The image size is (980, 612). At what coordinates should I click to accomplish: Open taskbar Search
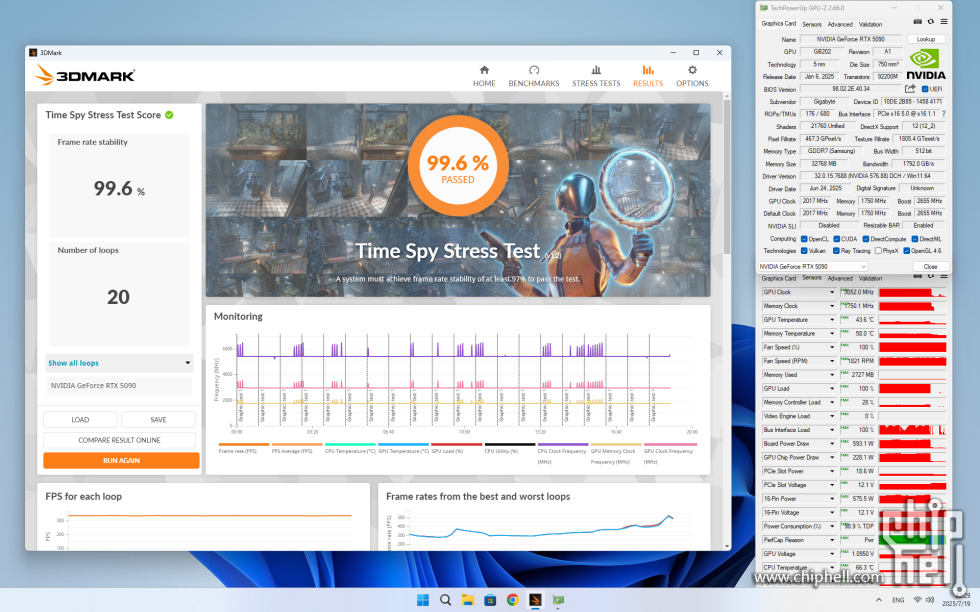click(445, 600)
